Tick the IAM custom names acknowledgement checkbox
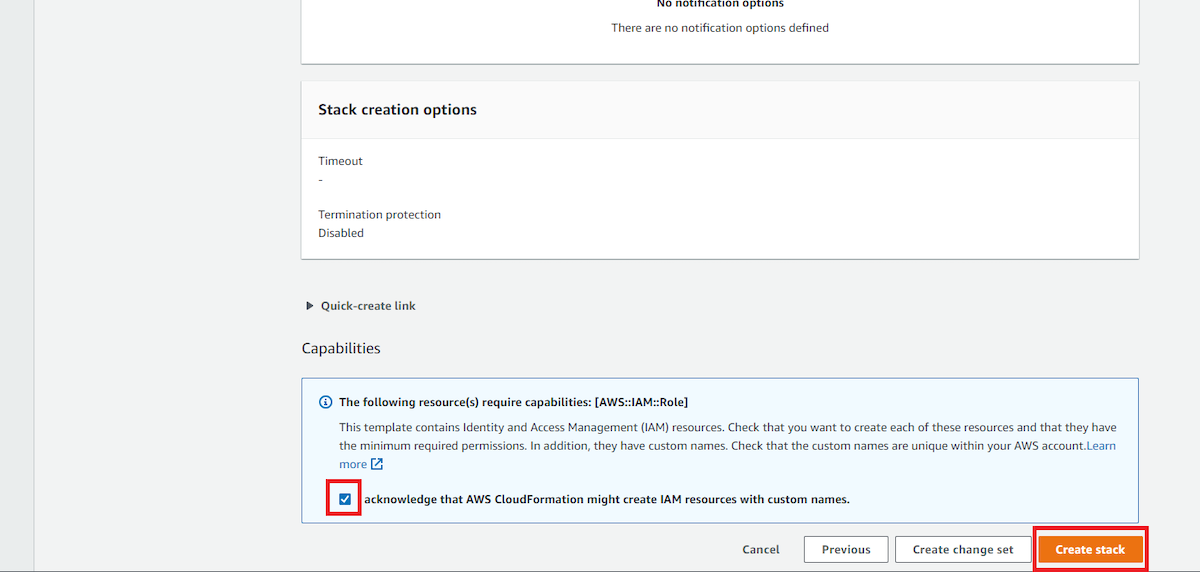 point(345,499)
